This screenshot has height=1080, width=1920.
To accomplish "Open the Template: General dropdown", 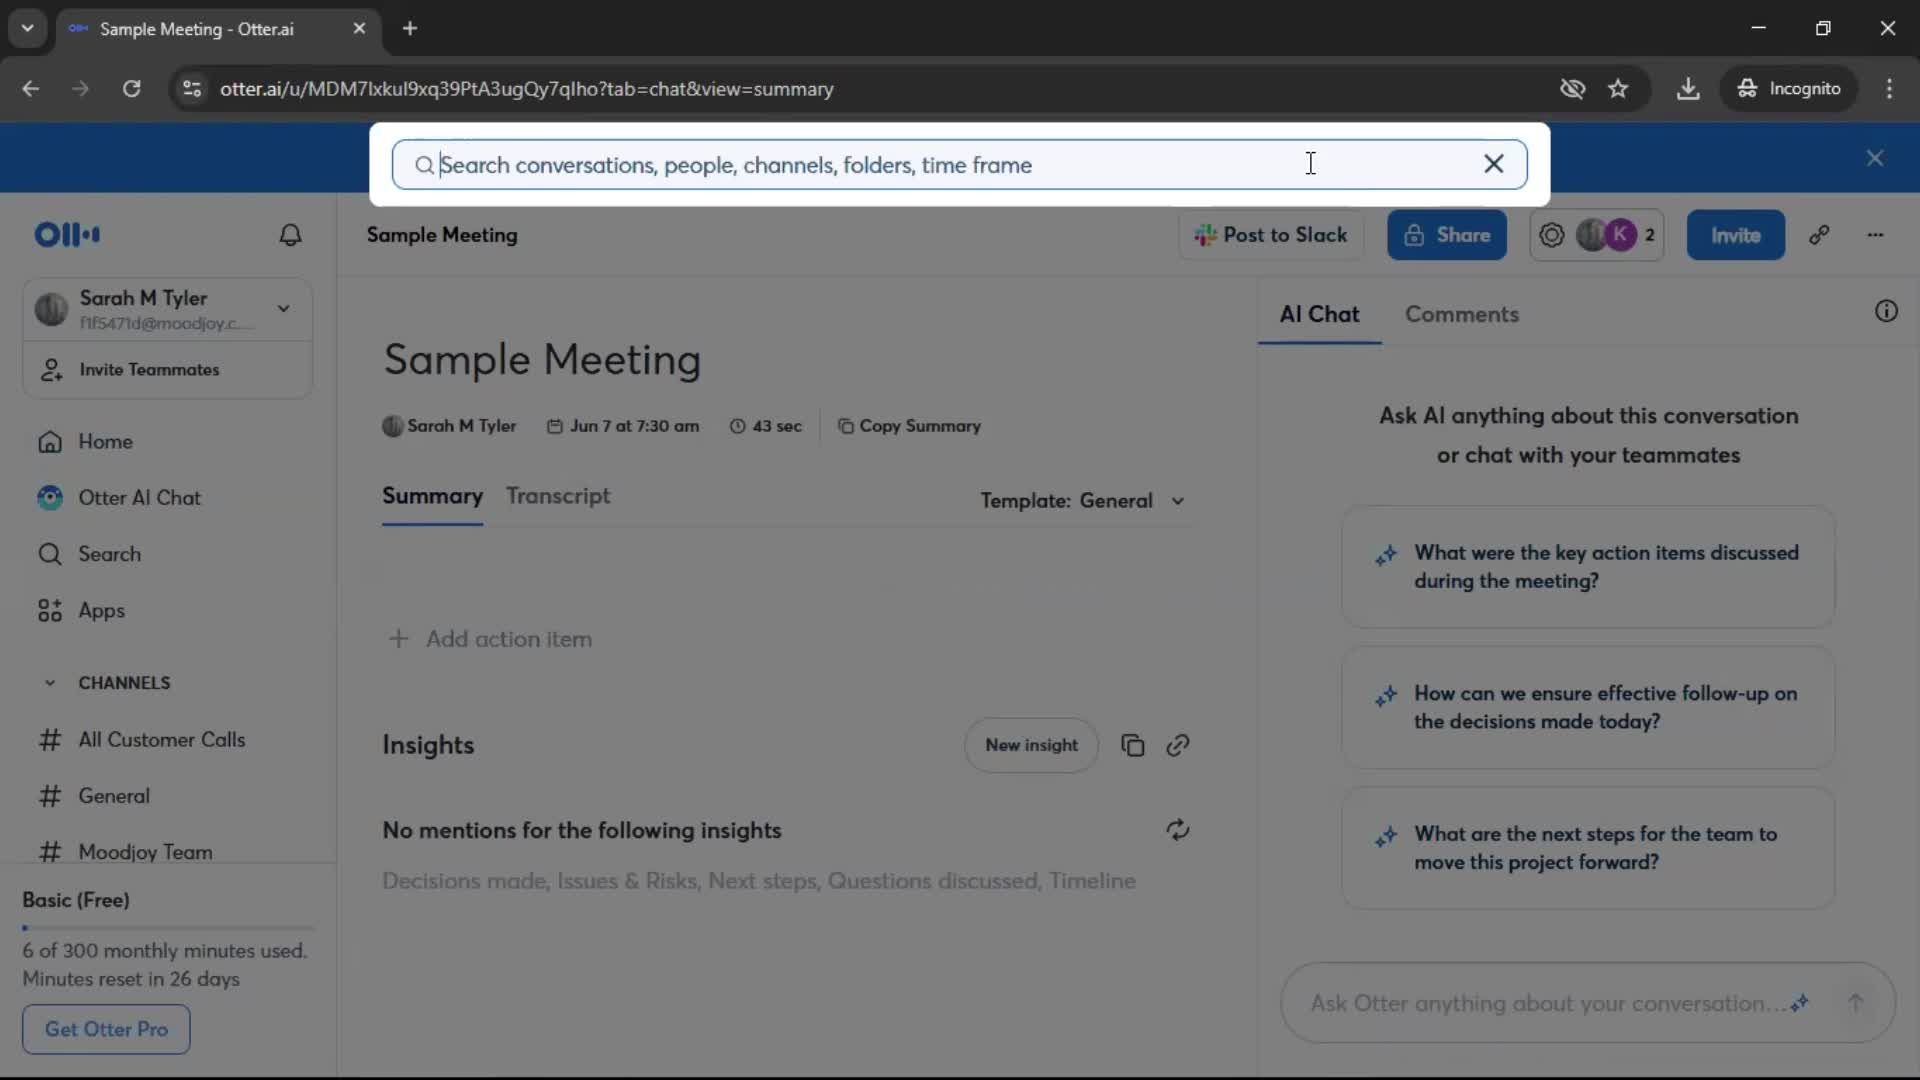I will point(1083,501).
